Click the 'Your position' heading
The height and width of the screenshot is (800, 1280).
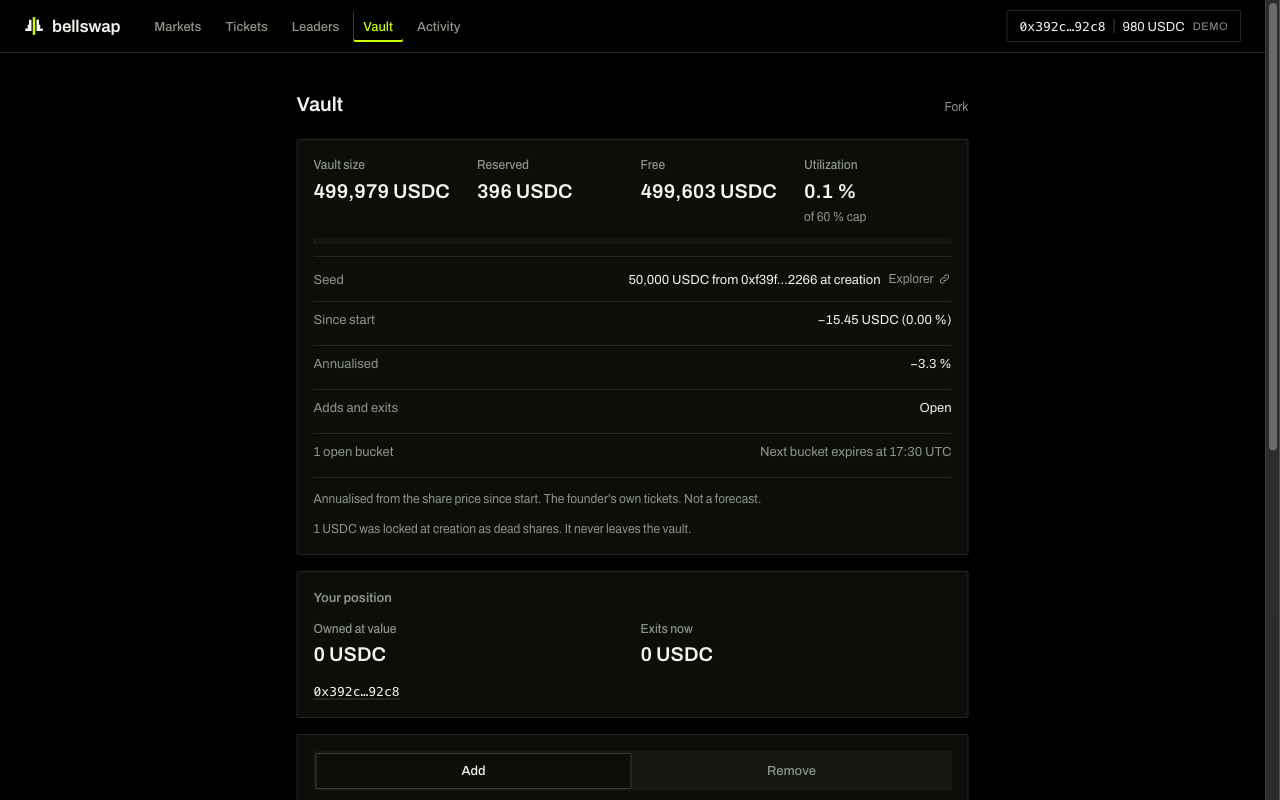pos(352,598)
